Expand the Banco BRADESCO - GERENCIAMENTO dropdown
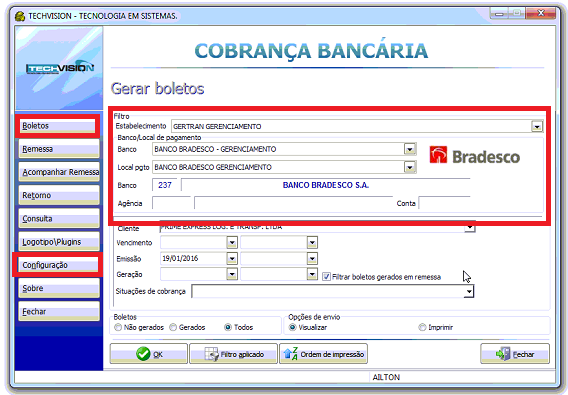 (410, 149)
